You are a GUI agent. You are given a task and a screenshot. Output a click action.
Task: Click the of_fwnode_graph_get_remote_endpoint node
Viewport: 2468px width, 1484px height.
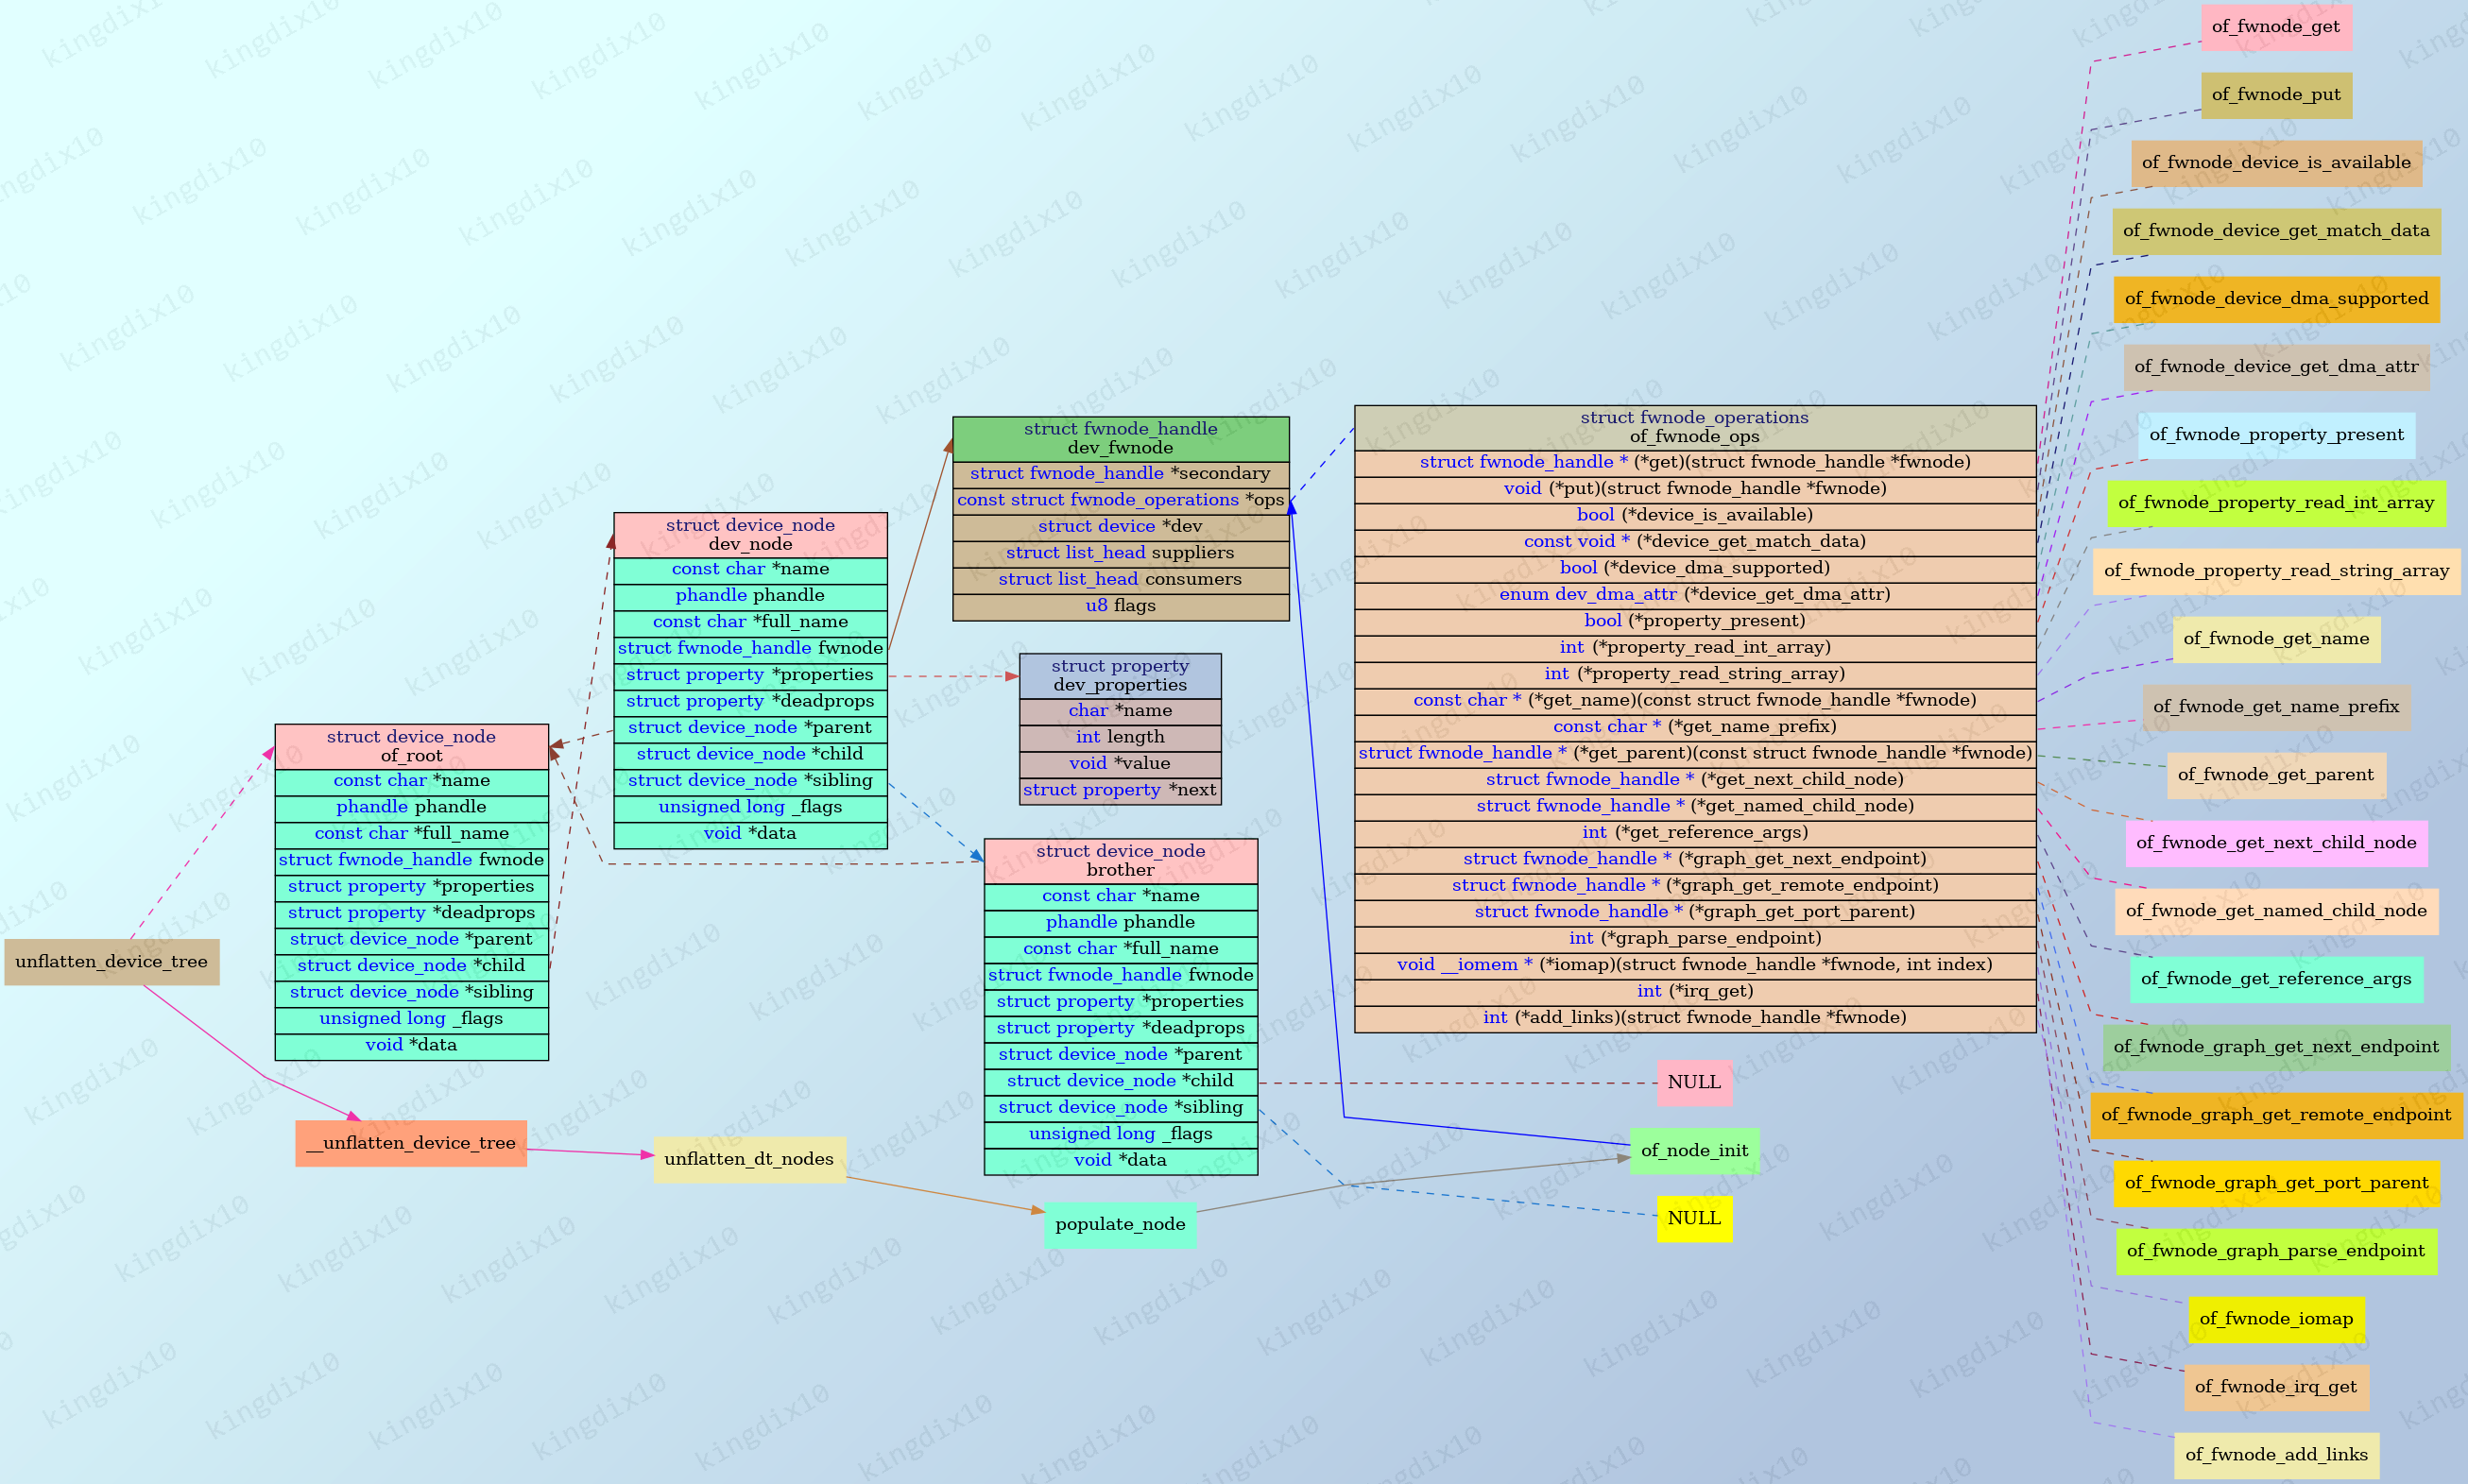pos(2276,1115)
